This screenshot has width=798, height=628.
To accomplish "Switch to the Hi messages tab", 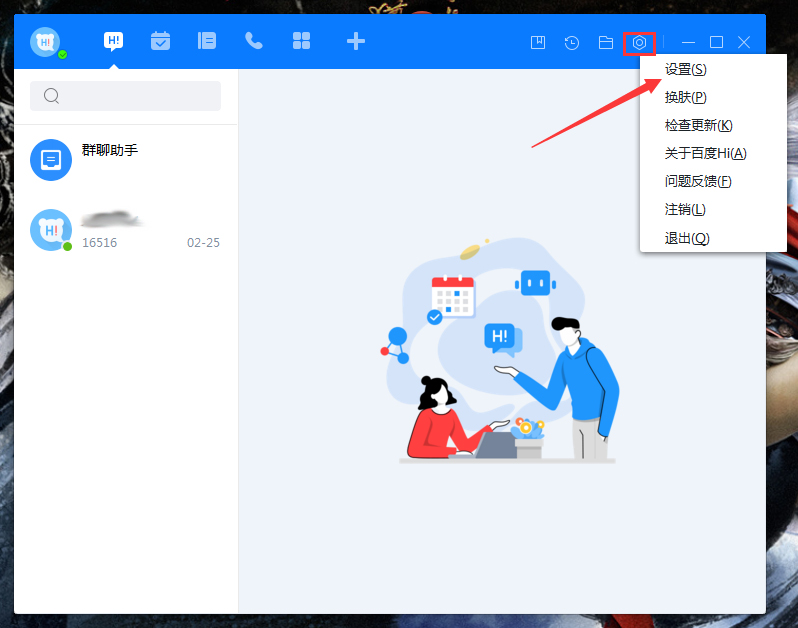I will [x=113, y=41].
